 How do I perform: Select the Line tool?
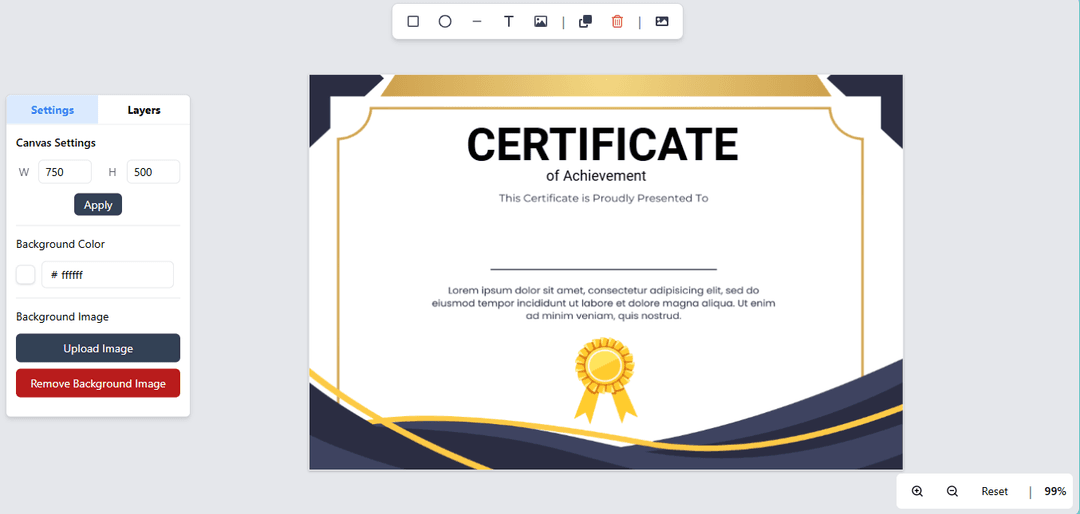(x=477, y=21)
